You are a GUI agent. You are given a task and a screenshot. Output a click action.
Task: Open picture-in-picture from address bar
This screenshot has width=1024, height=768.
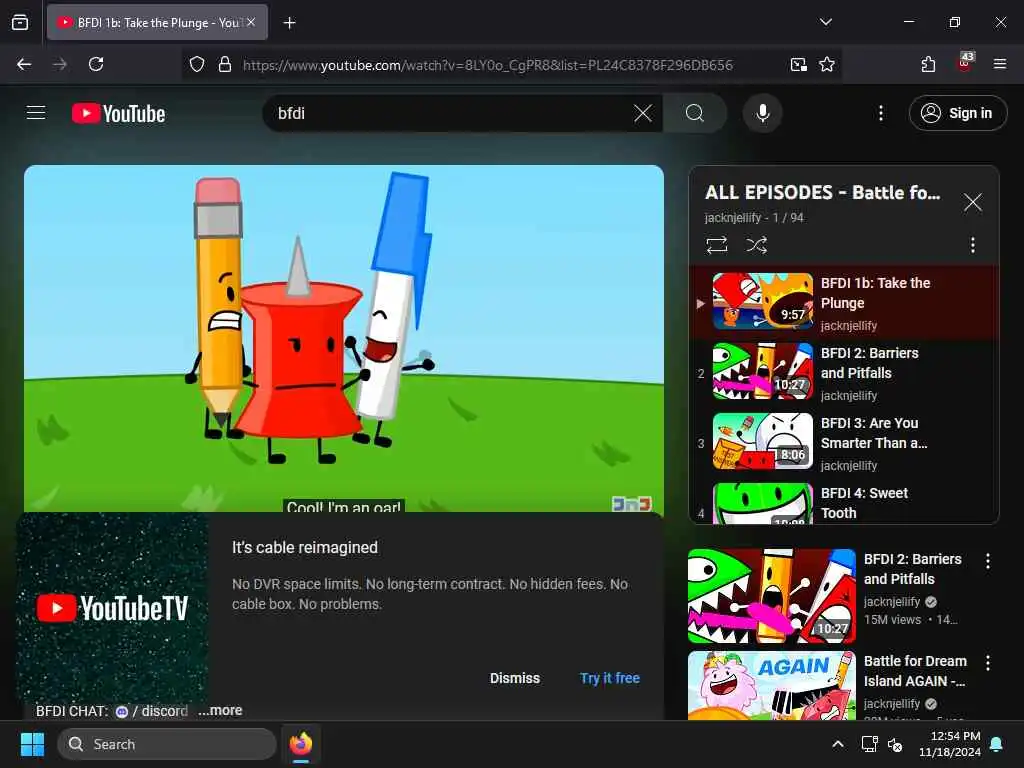(799, 64)
